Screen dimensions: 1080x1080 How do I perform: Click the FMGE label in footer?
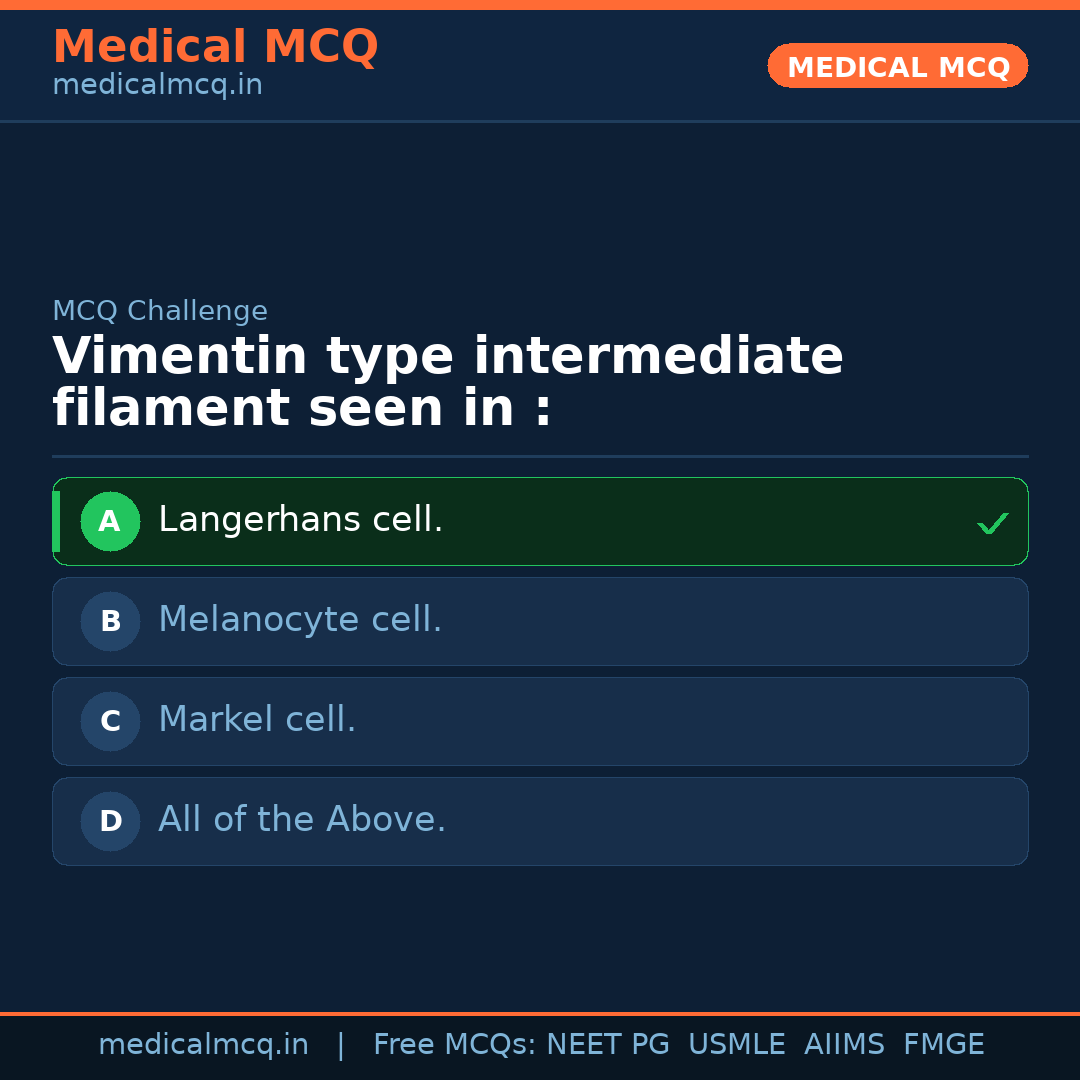(944, 1045)
